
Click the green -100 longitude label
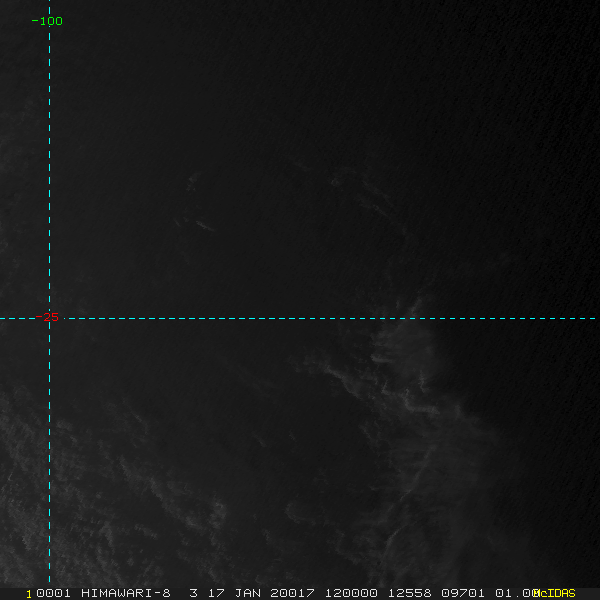click(47, 21)
